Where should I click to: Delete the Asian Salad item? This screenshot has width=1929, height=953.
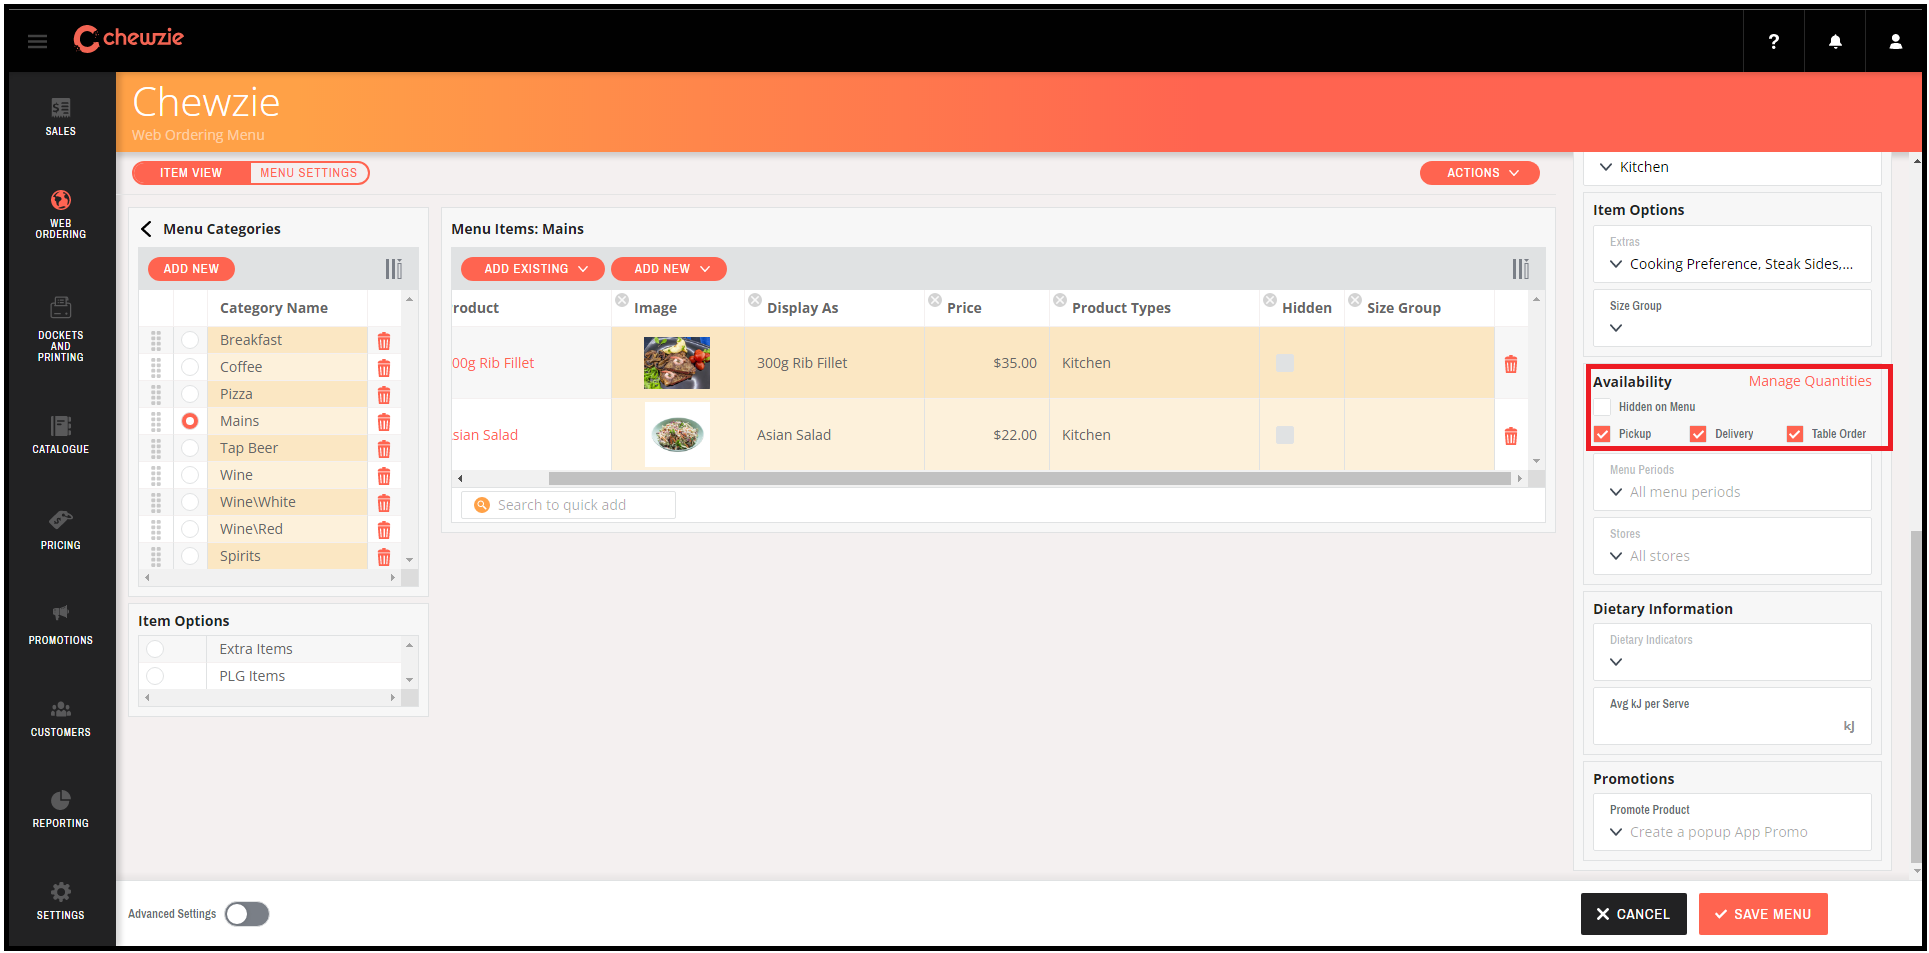click(x=1511, y=436)
